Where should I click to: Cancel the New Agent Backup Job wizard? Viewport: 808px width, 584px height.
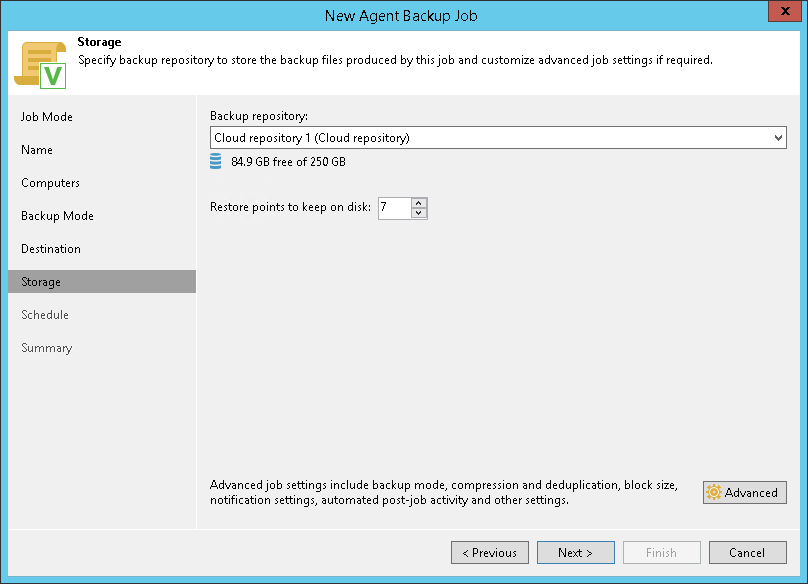click(747, 552)
